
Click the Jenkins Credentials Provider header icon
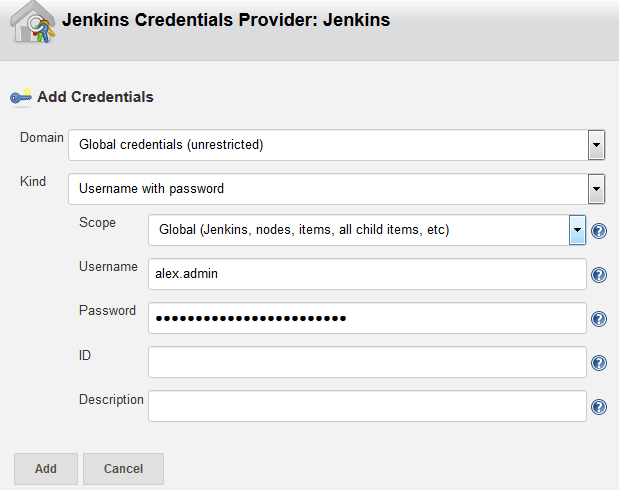click(x=32, y=23)
